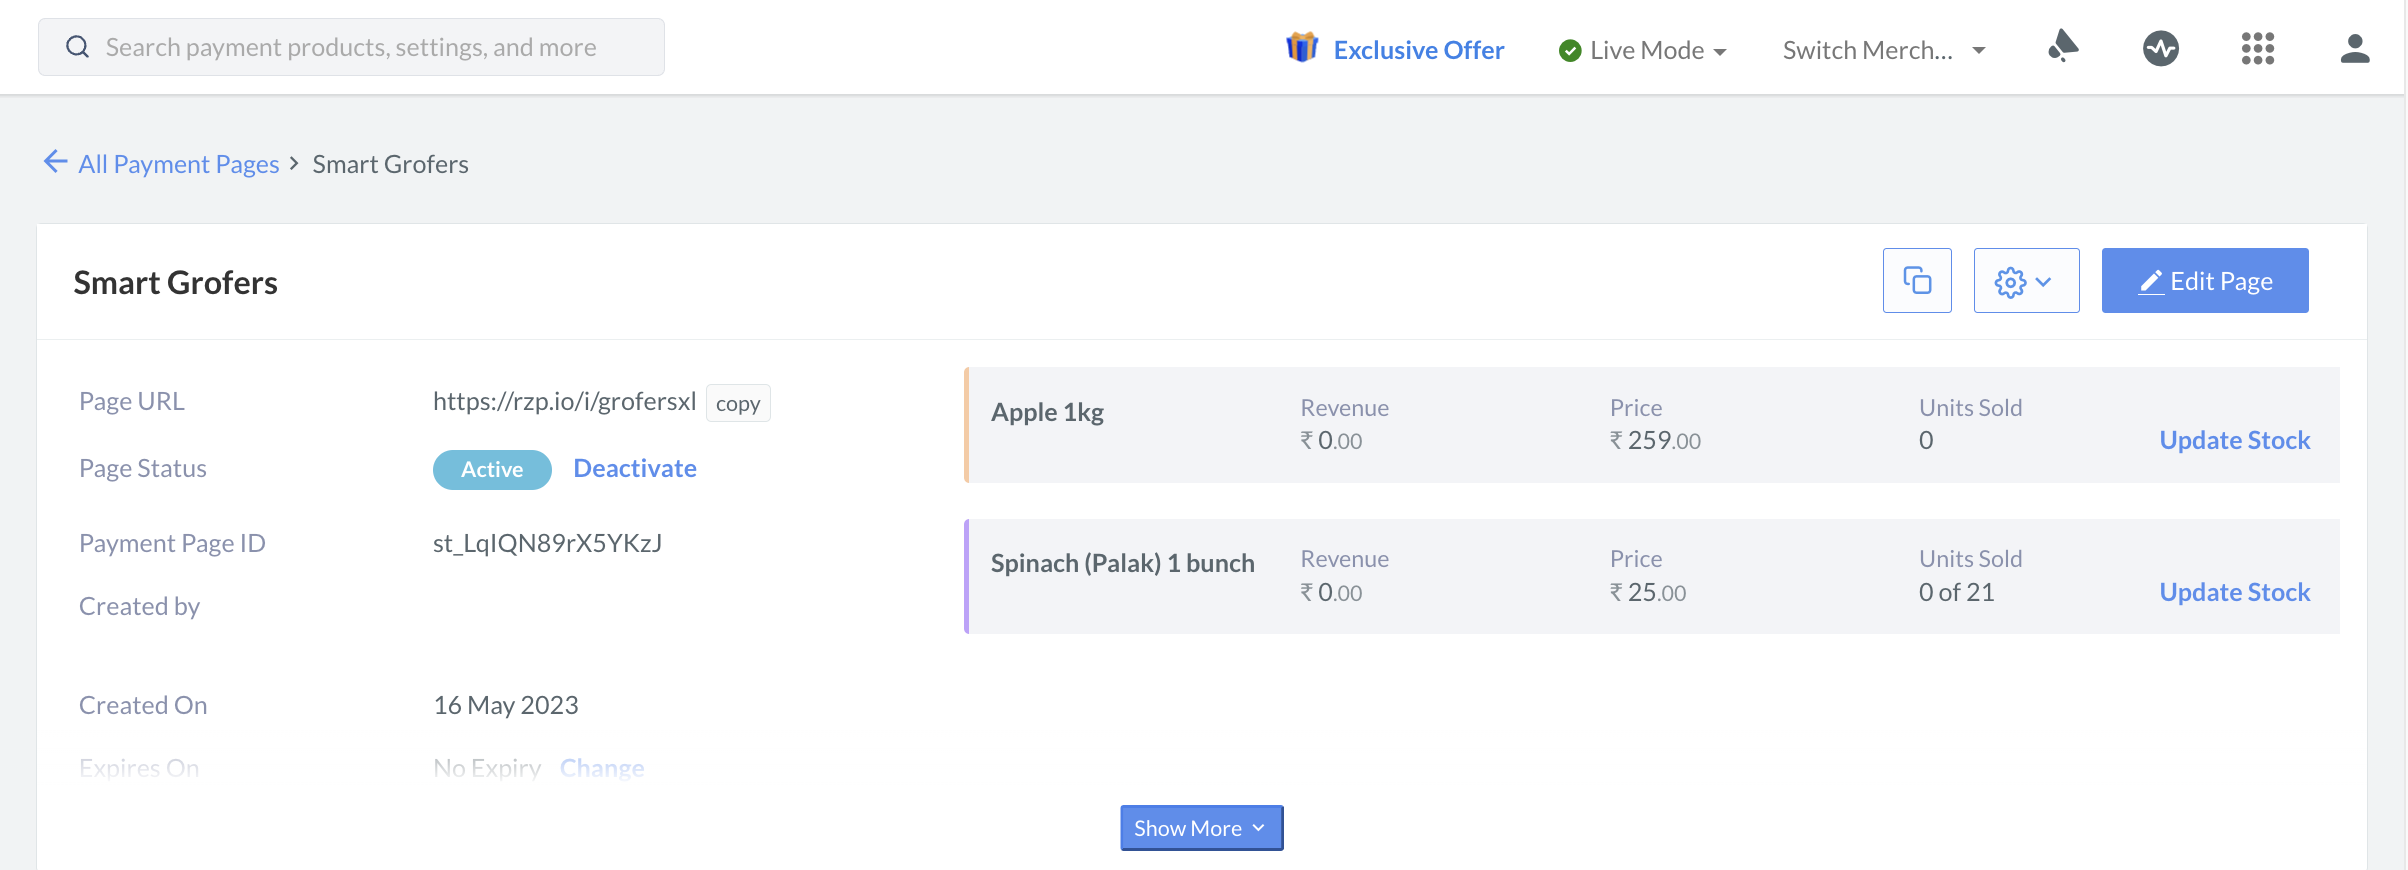Image resolution: width=2408 pixels, height=870 pixels.
Task: Change the No Expiry setting
Action: (602, 768)
